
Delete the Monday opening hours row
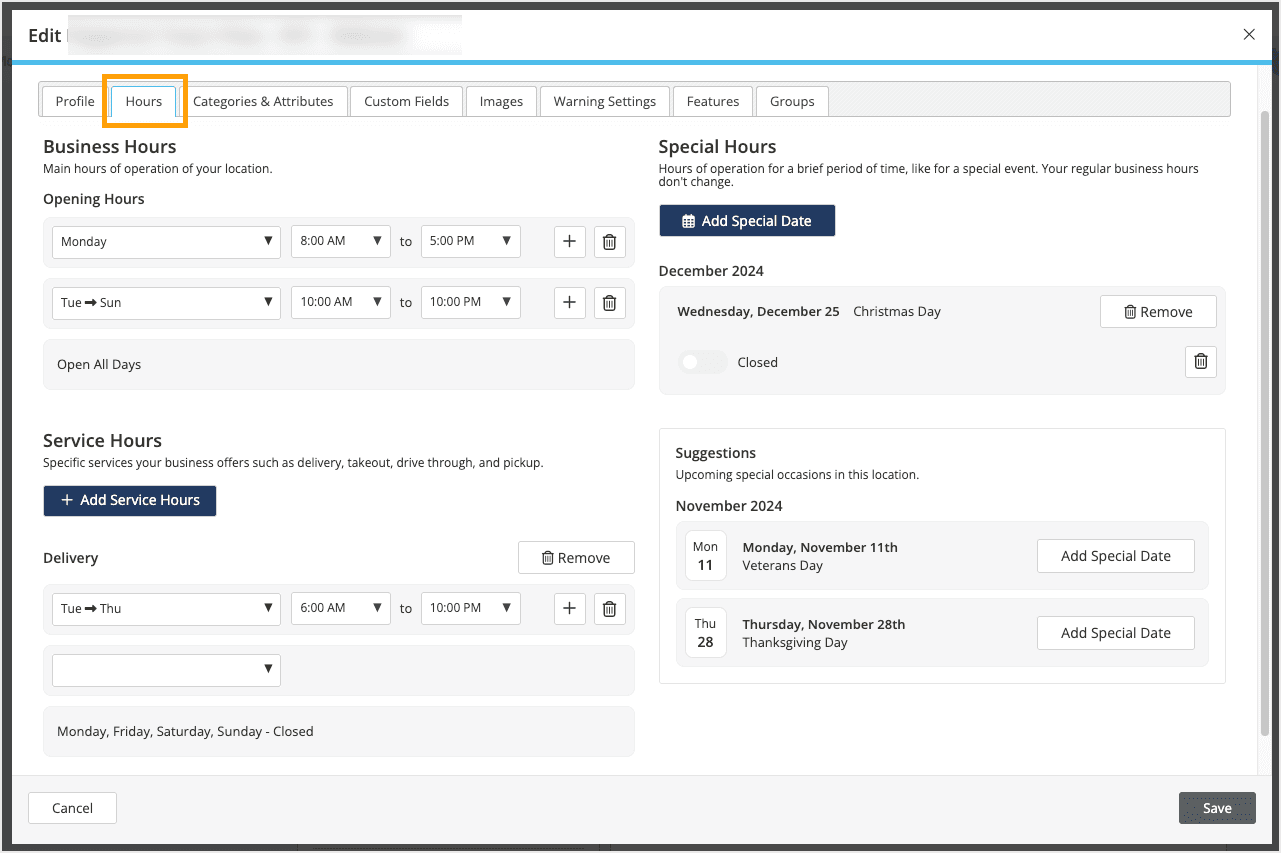609,242
